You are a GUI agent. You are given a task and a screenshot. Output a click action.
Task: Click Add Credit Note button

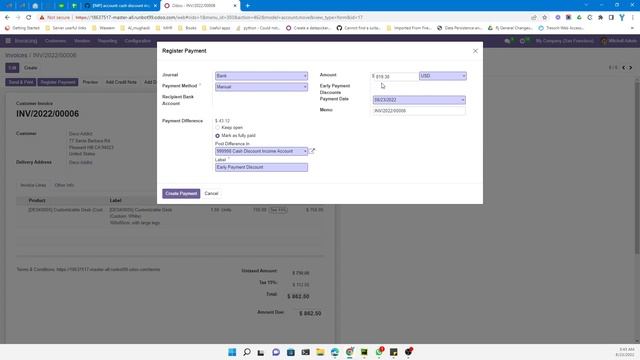point(121,82)
